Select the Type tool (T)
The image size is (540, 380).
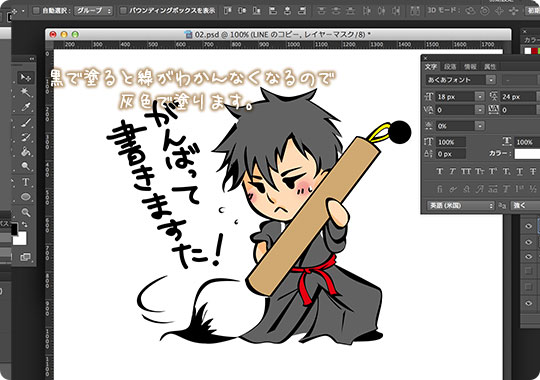point(25,182)
